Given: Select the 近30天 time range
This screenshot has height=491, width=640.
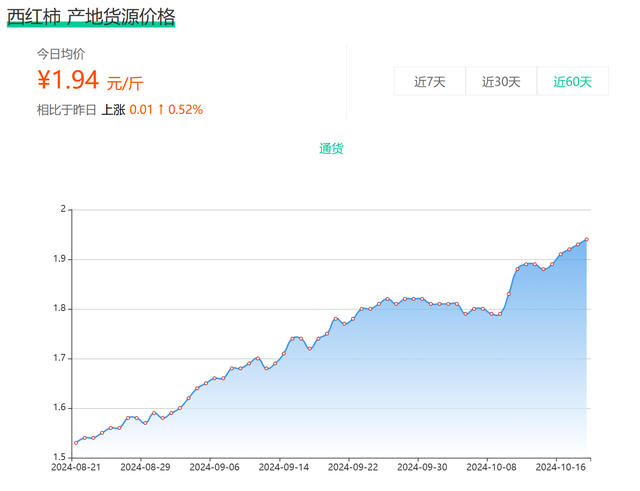Looking at the screenshot, I should (501, 81).
